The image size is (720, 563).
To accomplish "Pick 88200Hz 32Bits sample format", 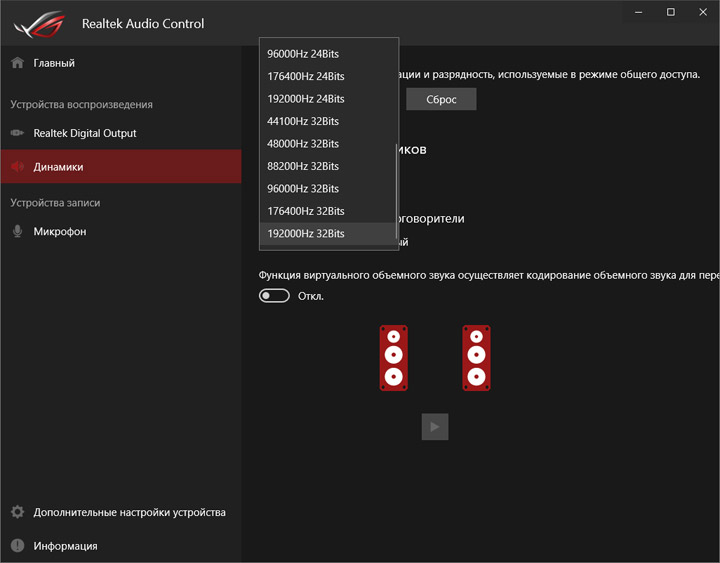I will 328,166.
